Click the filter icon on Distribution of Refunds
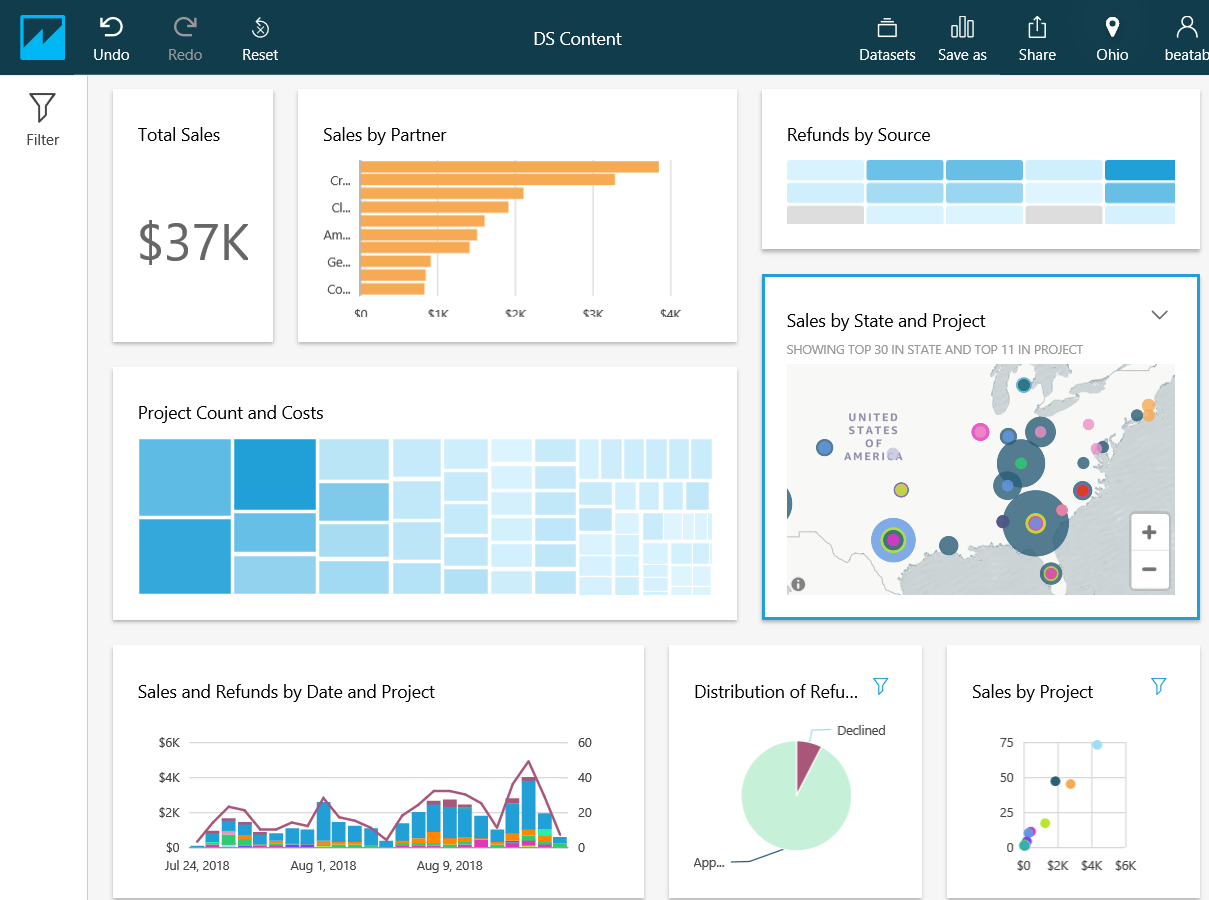The image size is (1209, 900). 880,686
